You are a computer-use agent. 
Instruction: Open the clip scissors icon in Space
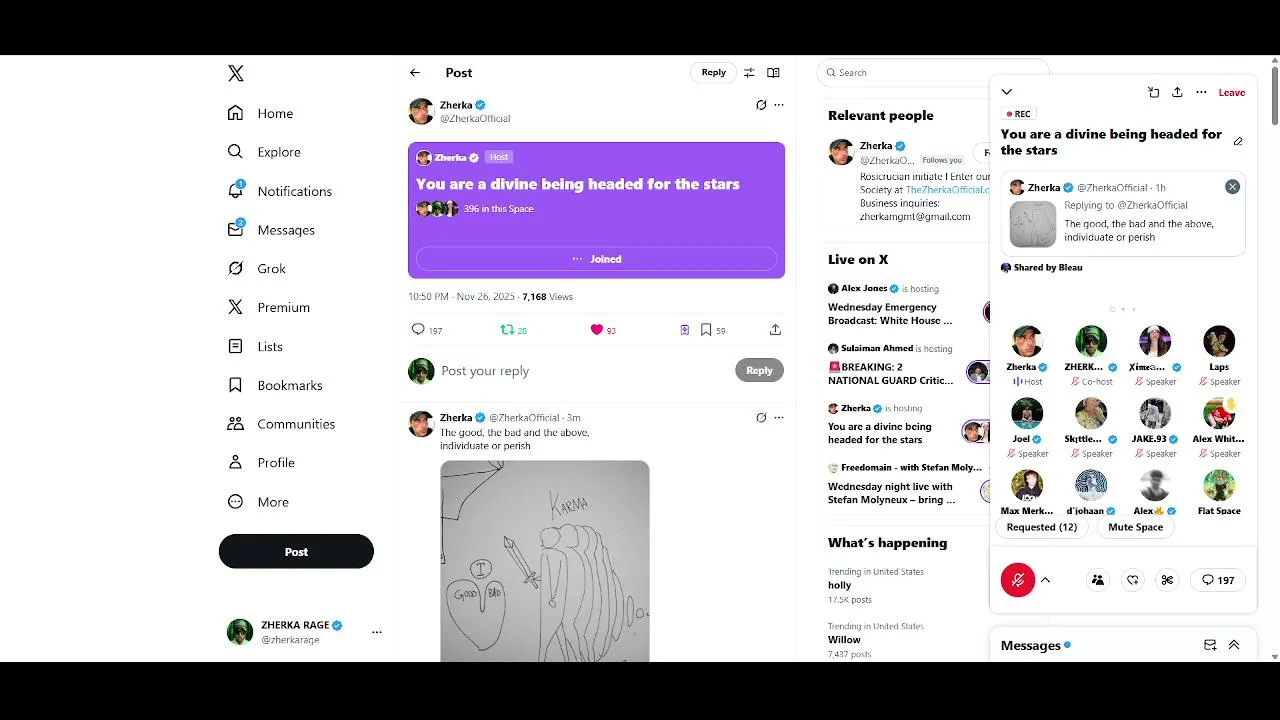point(1167,580)
